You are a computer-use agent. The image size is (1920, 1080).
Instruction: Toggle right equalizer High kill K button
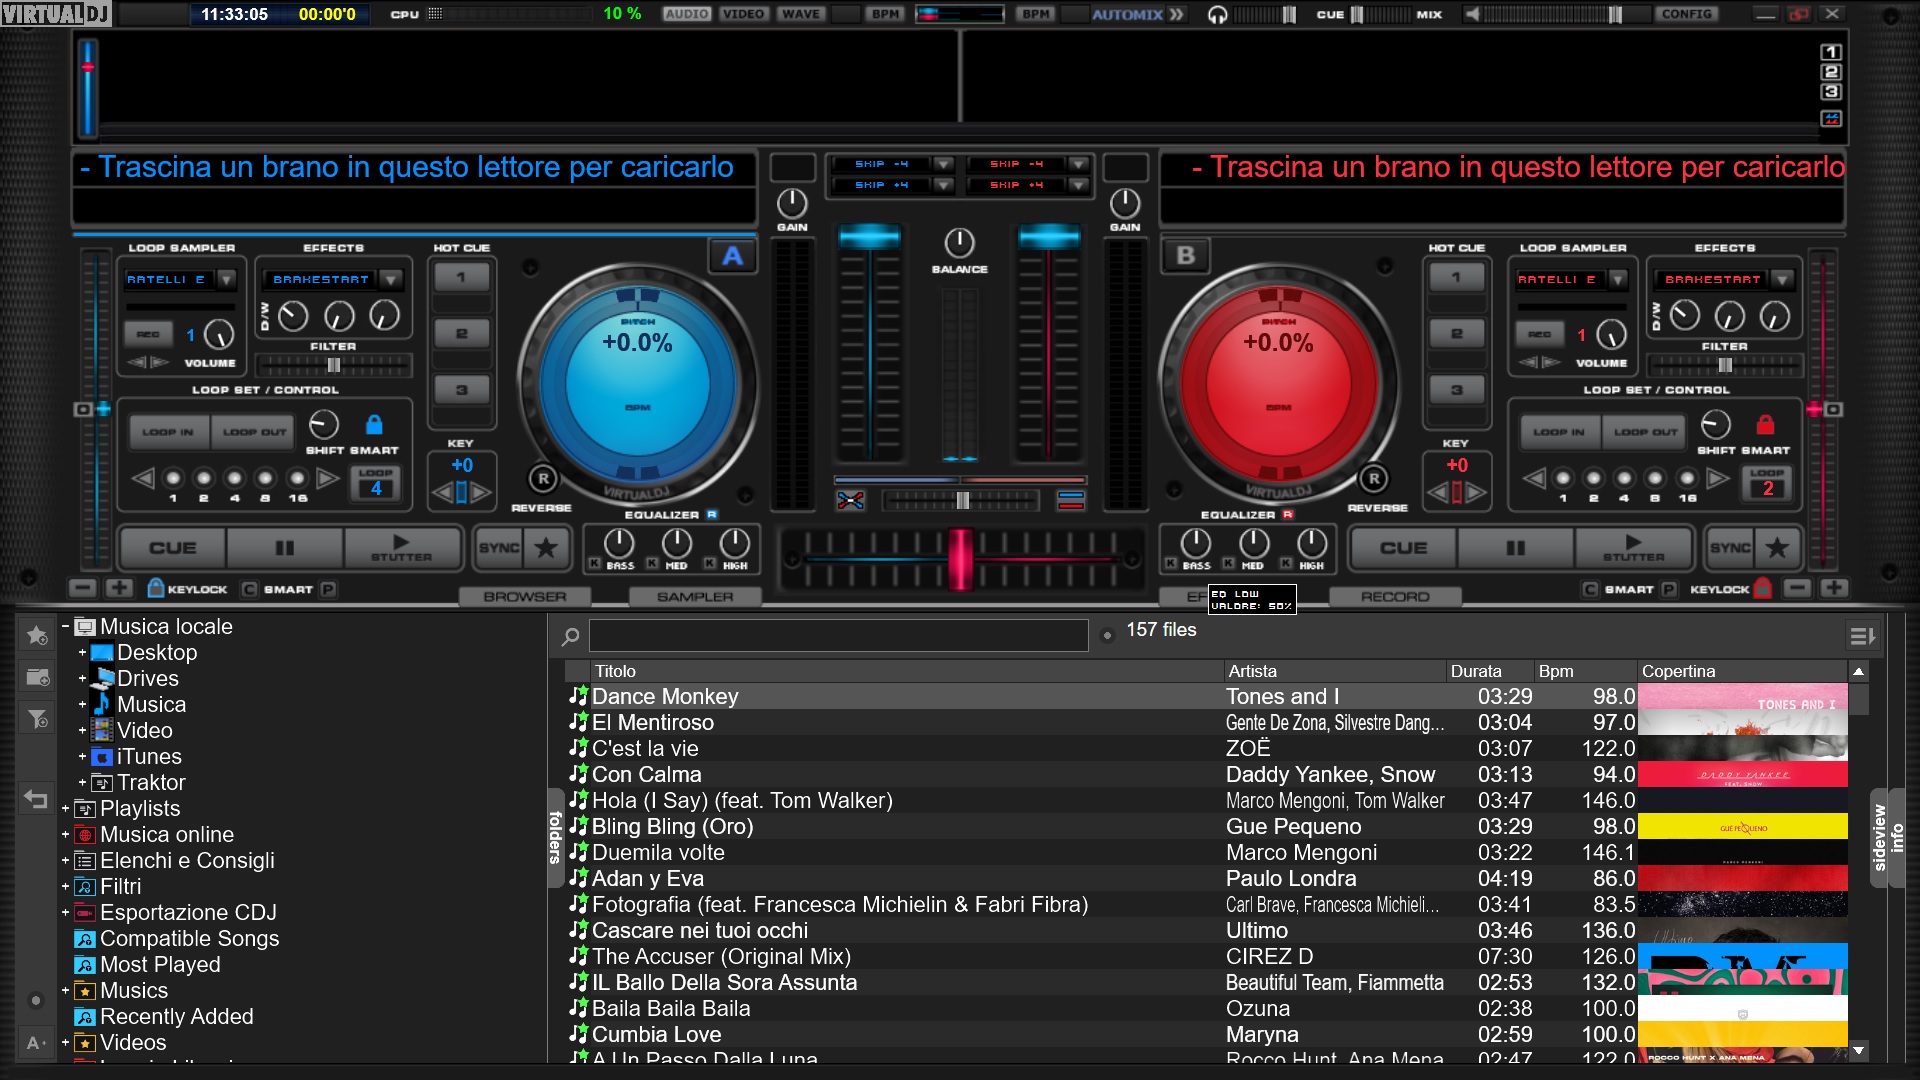(x=1286, y=565)
